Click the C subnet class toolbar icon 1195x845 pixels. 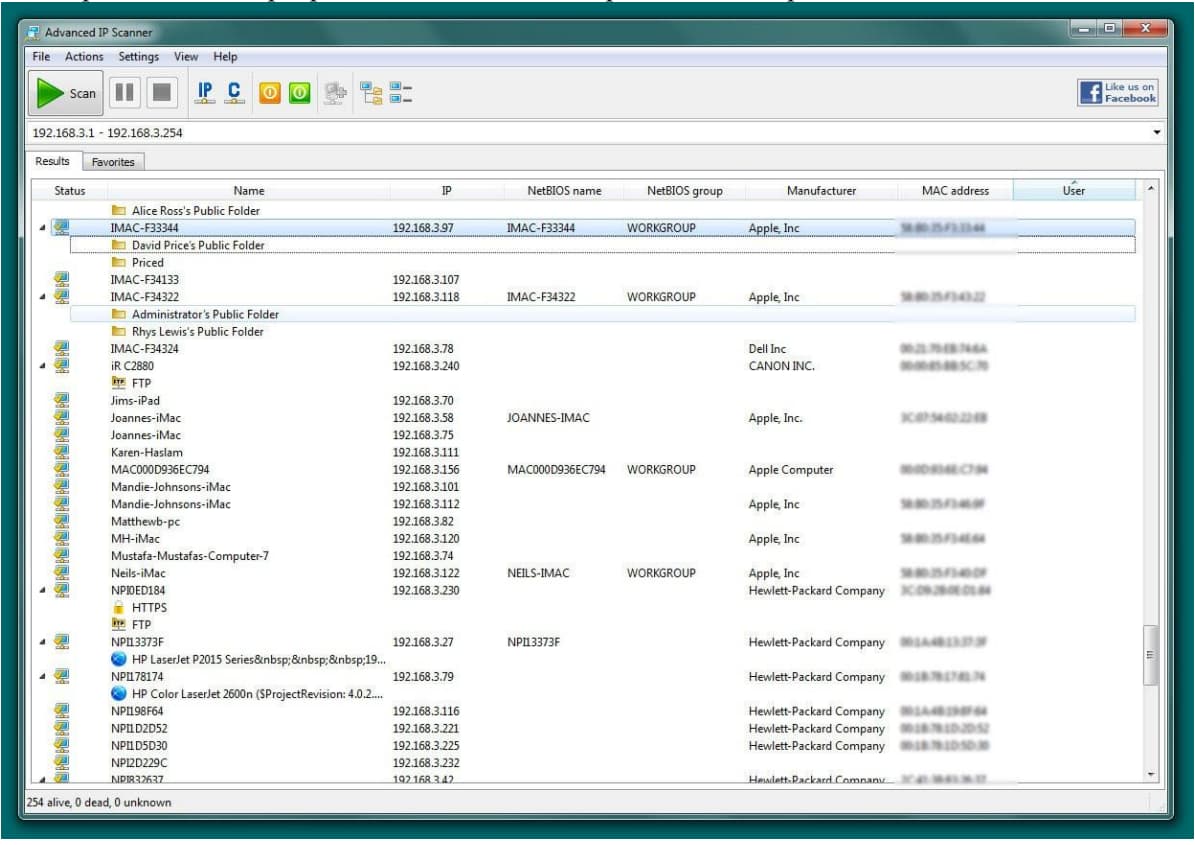pyautogui.click(x=234, y=93)
